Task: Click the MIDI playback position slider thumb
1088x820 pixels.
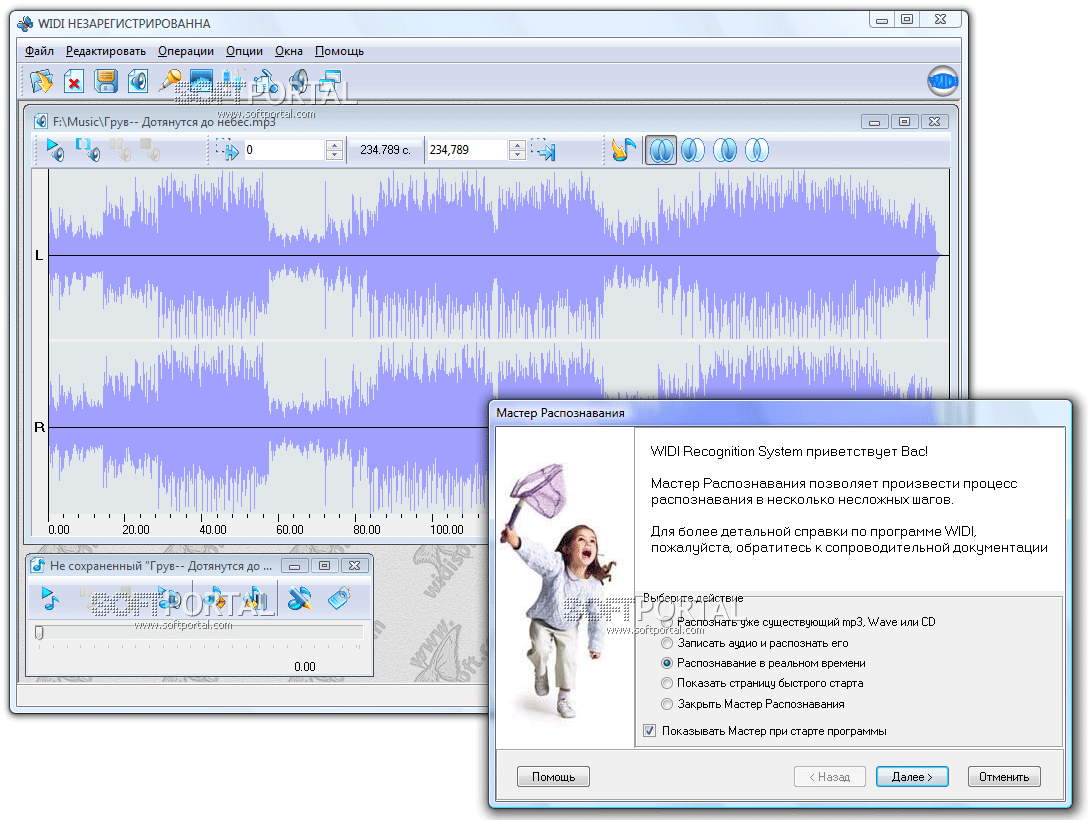Action: pyautogui.click(x=40, y=632)
